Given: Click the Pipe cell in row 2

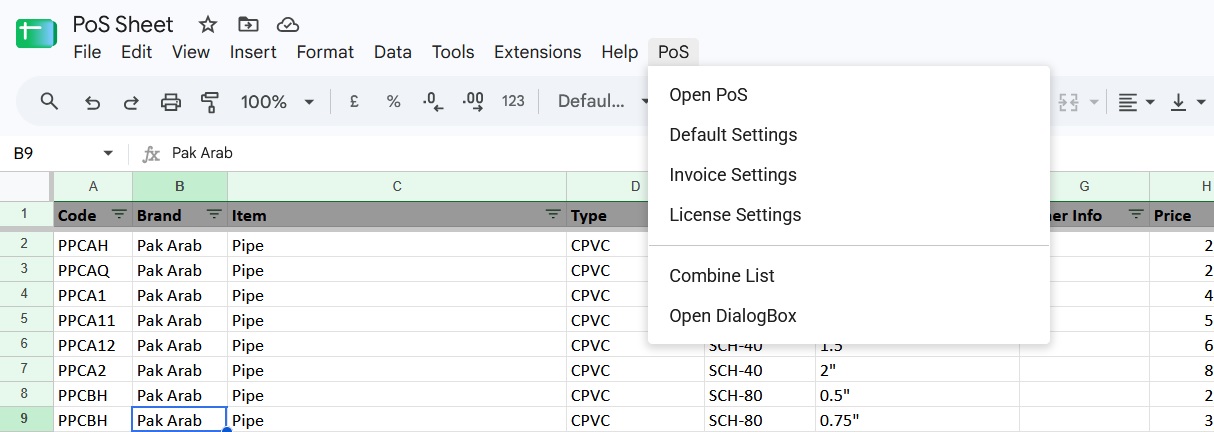Looking at the screenshot, I should [397, 245].
